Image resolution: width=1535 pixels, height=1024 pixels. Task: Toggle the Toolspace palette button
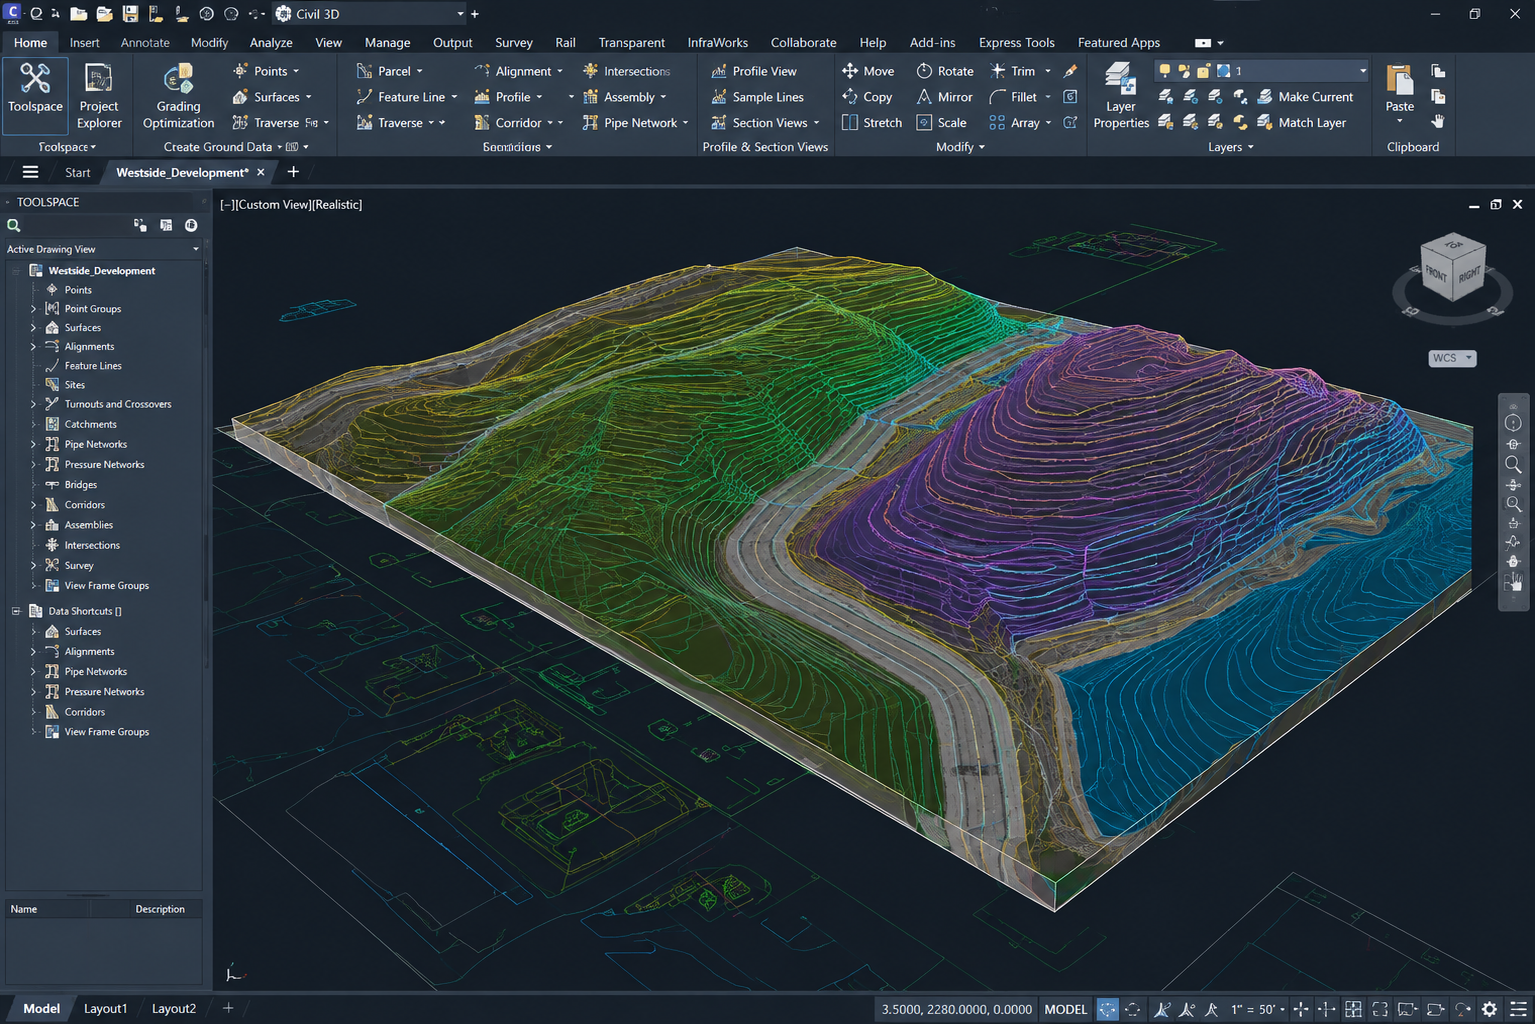pyautogui.click(x=35, y=95)
